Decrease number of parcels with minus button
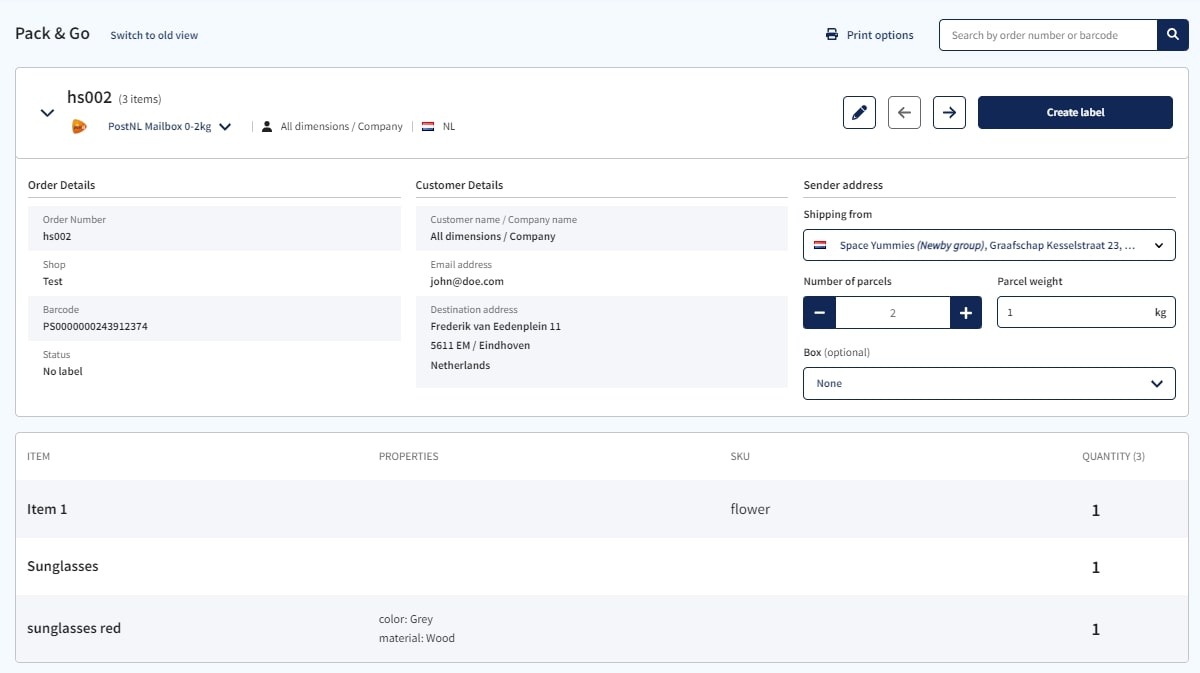 pyautogui.click(x=820, y=313)
